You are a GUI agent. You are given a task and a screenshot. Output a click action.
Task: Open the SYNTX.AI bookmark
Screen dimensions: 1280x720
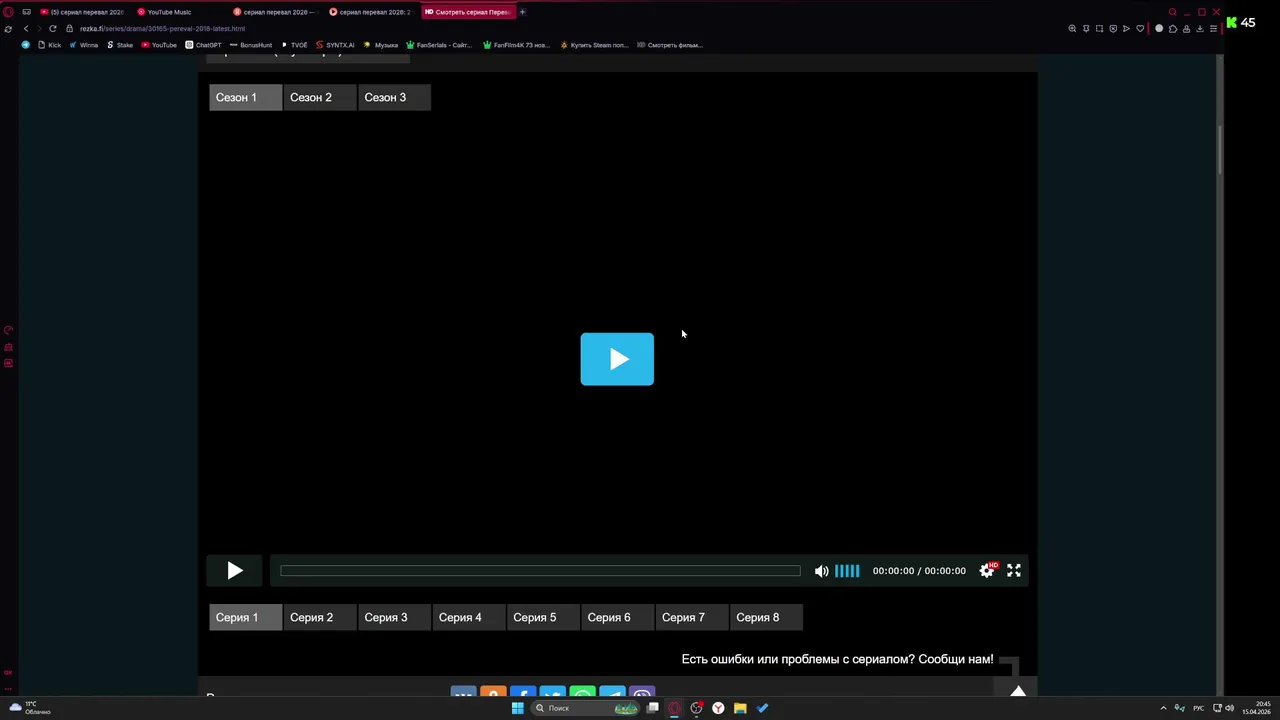(x=334, y=45)
